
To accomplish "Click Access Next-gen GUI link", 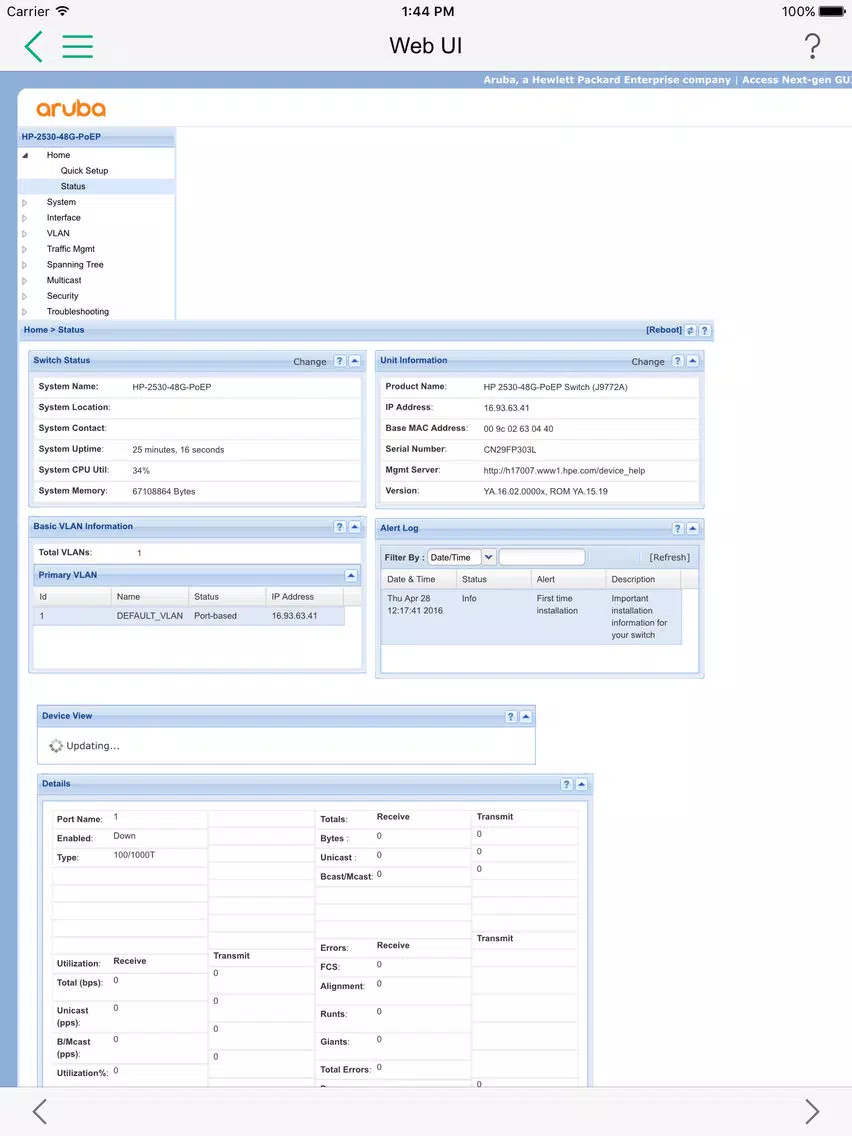I will coord(796,80).
